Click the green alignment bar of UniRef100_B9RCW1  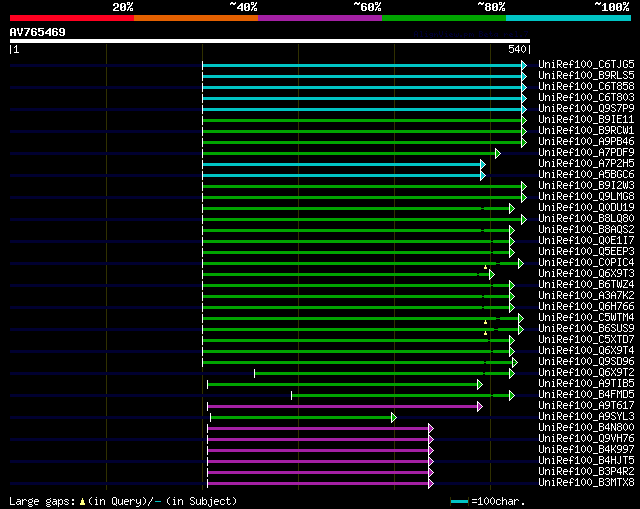[x=362, y=131]
